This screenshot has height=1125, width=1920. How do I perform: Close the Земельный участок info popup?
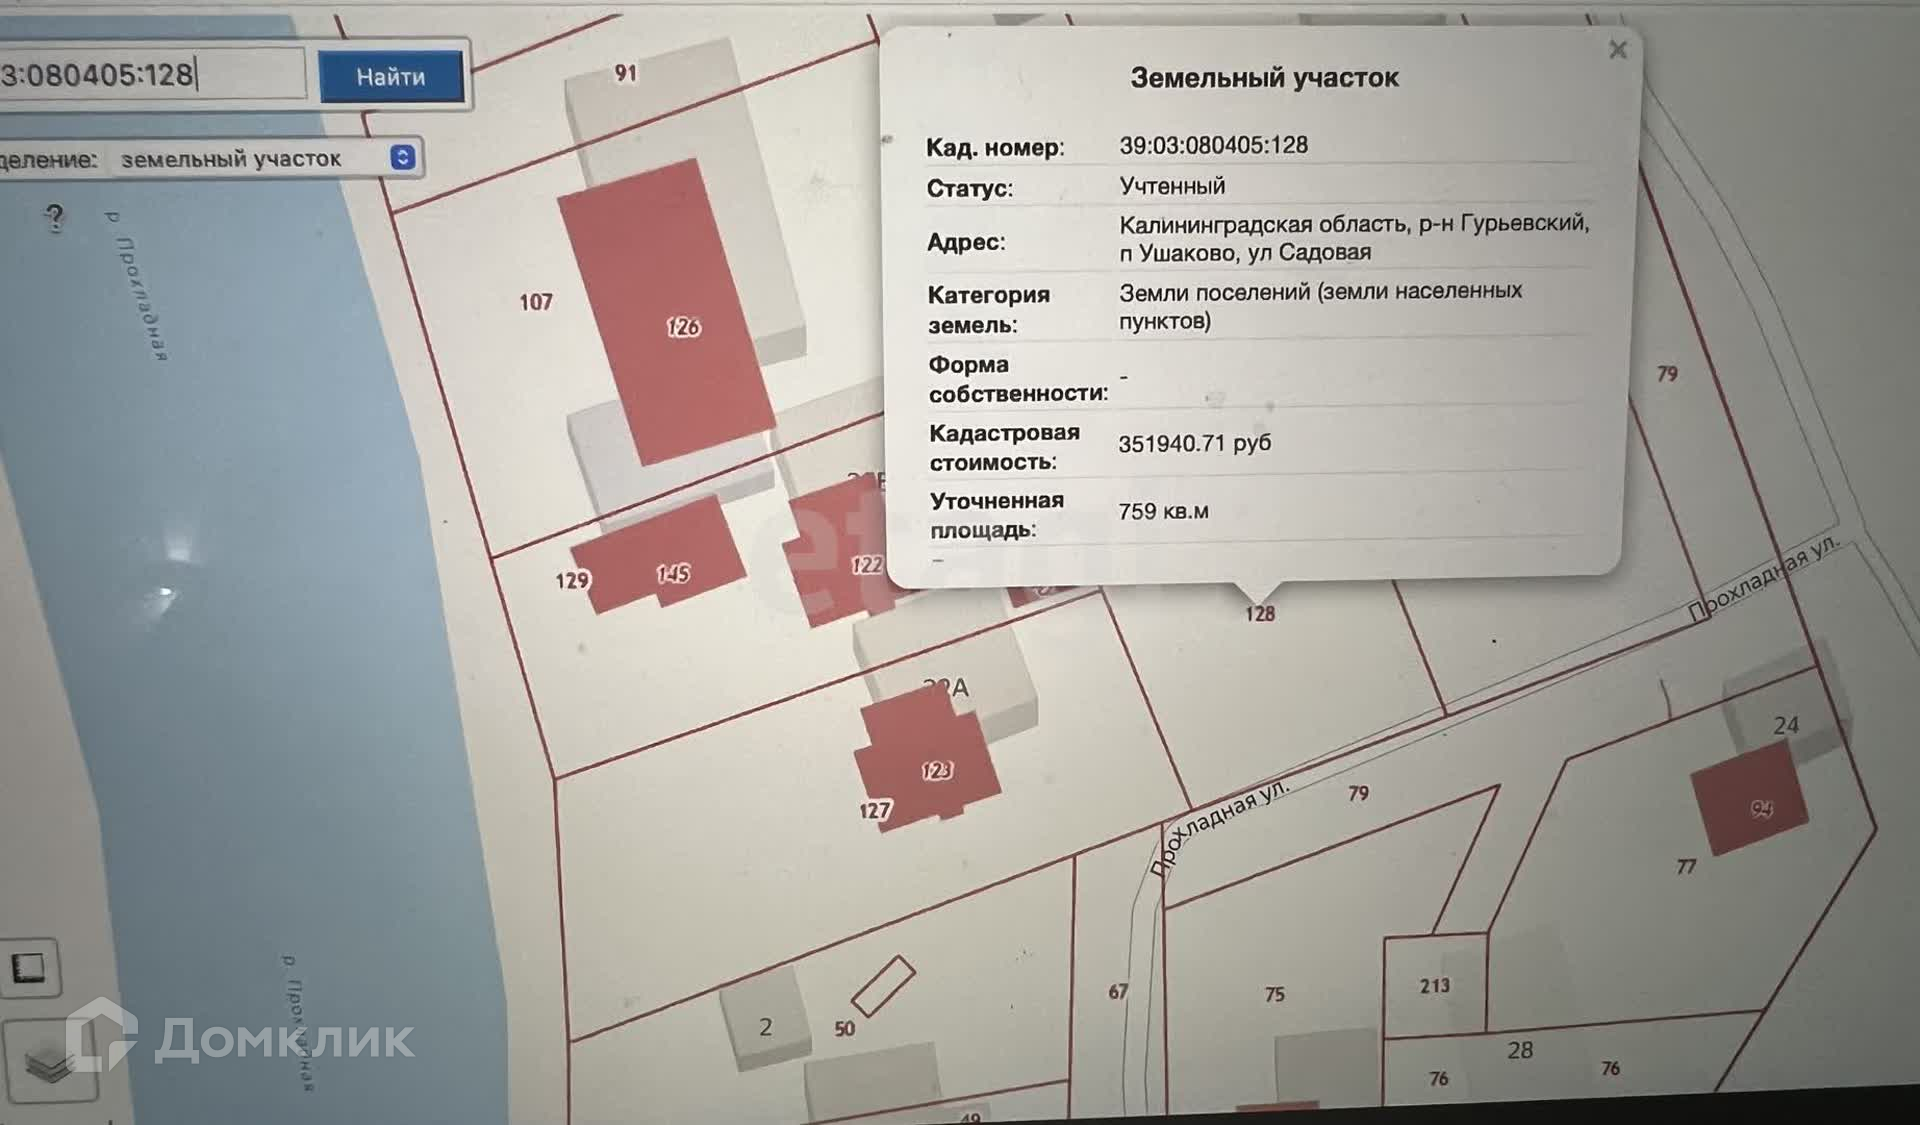[x=1617, y=49]
